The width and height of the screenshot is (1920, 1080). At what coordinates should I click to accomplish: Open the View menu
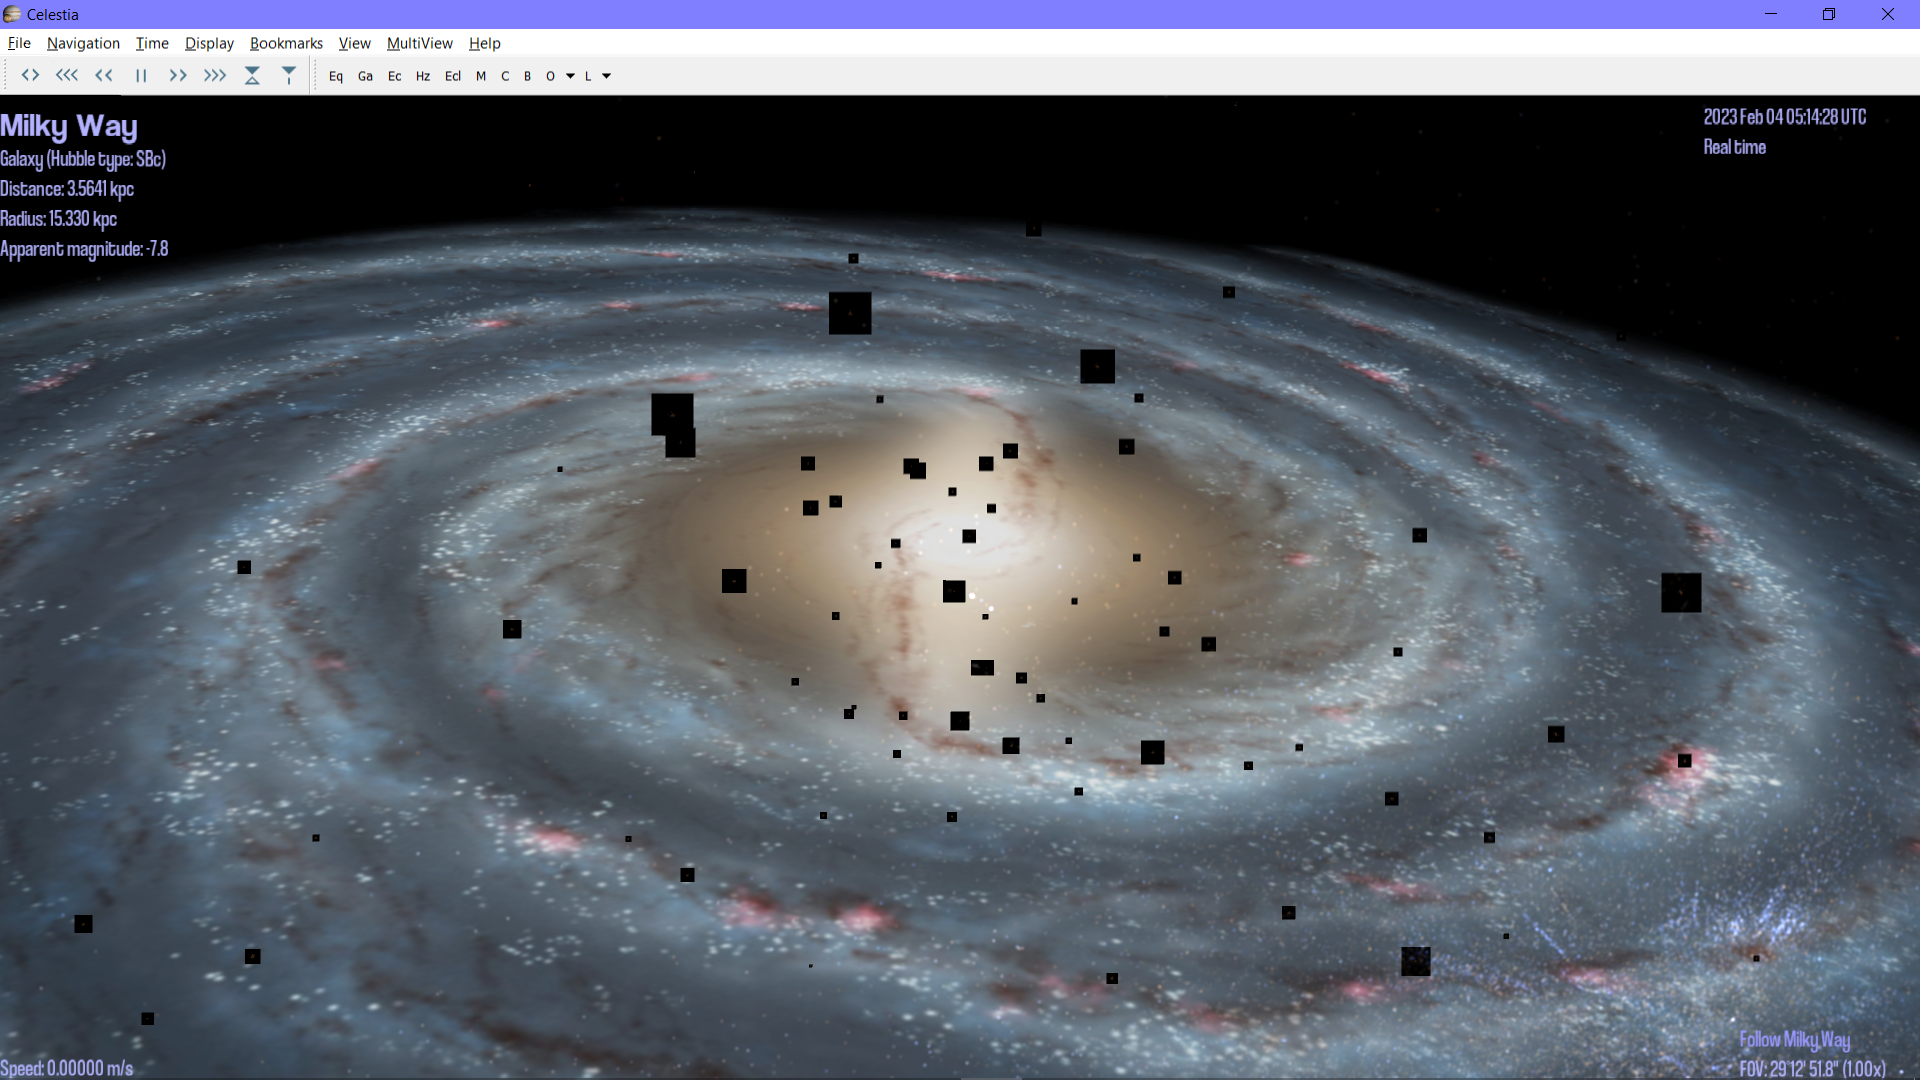coord(354,43)
